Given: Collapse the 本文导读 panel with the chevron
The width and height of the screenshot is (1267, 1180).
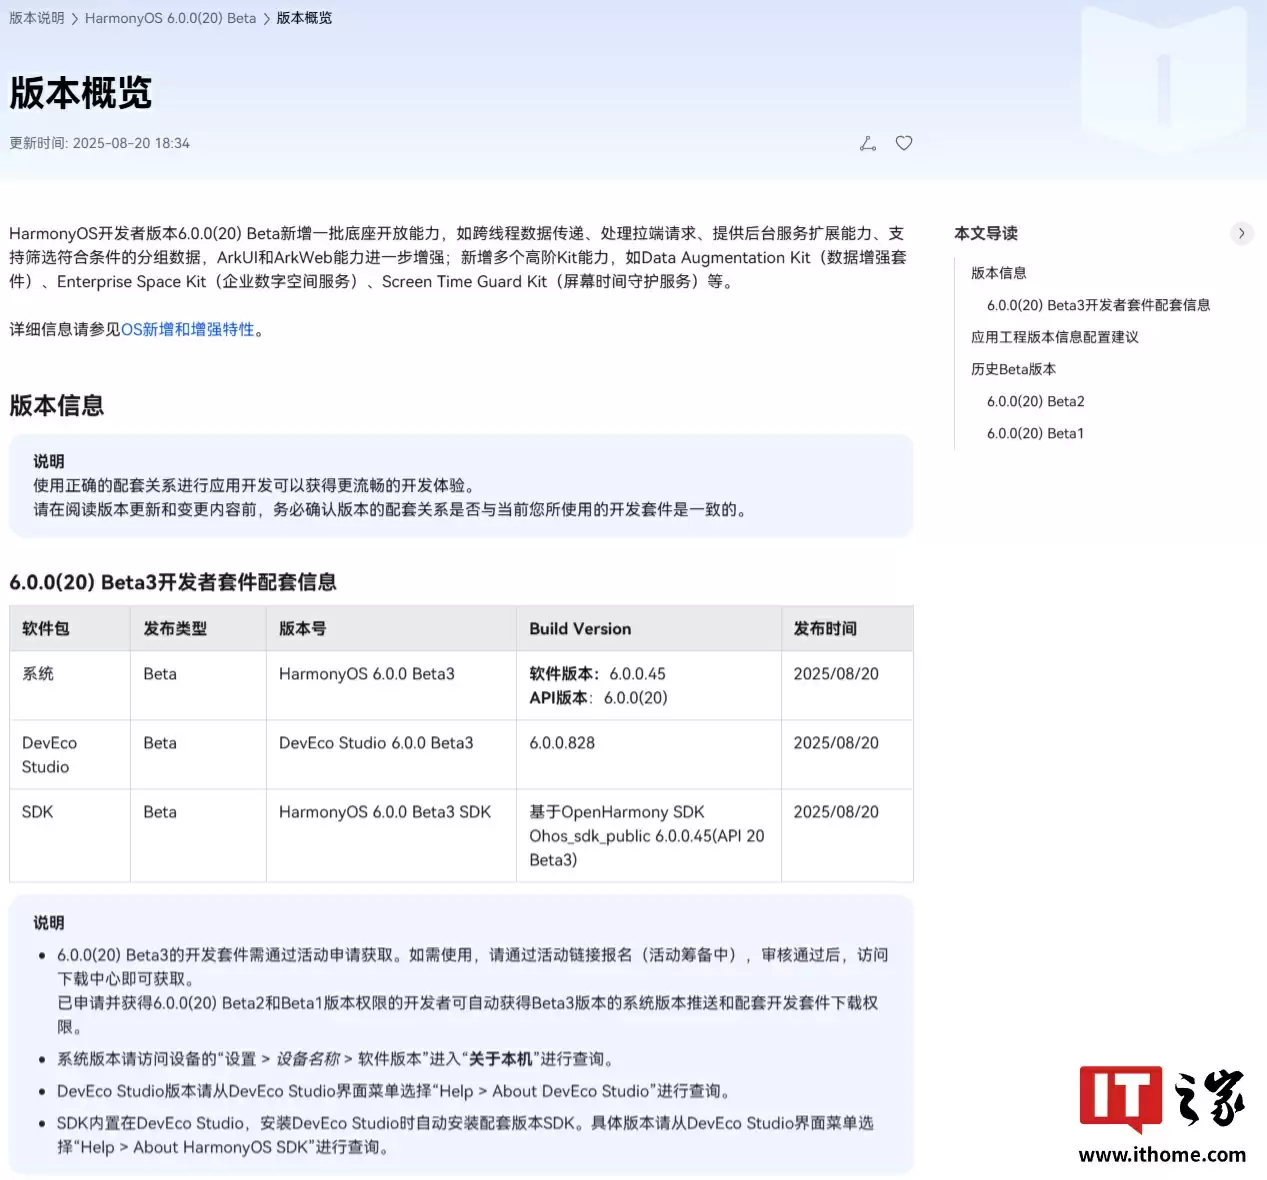Looking at the screenshot, I should pos(1241,233).
